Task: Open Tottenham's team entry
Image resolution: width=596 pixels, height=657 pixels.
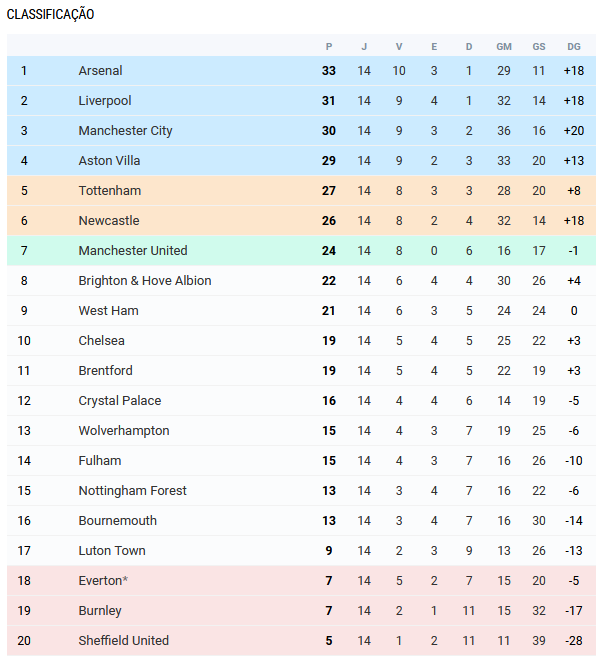Action: click(x=110, y=191)
